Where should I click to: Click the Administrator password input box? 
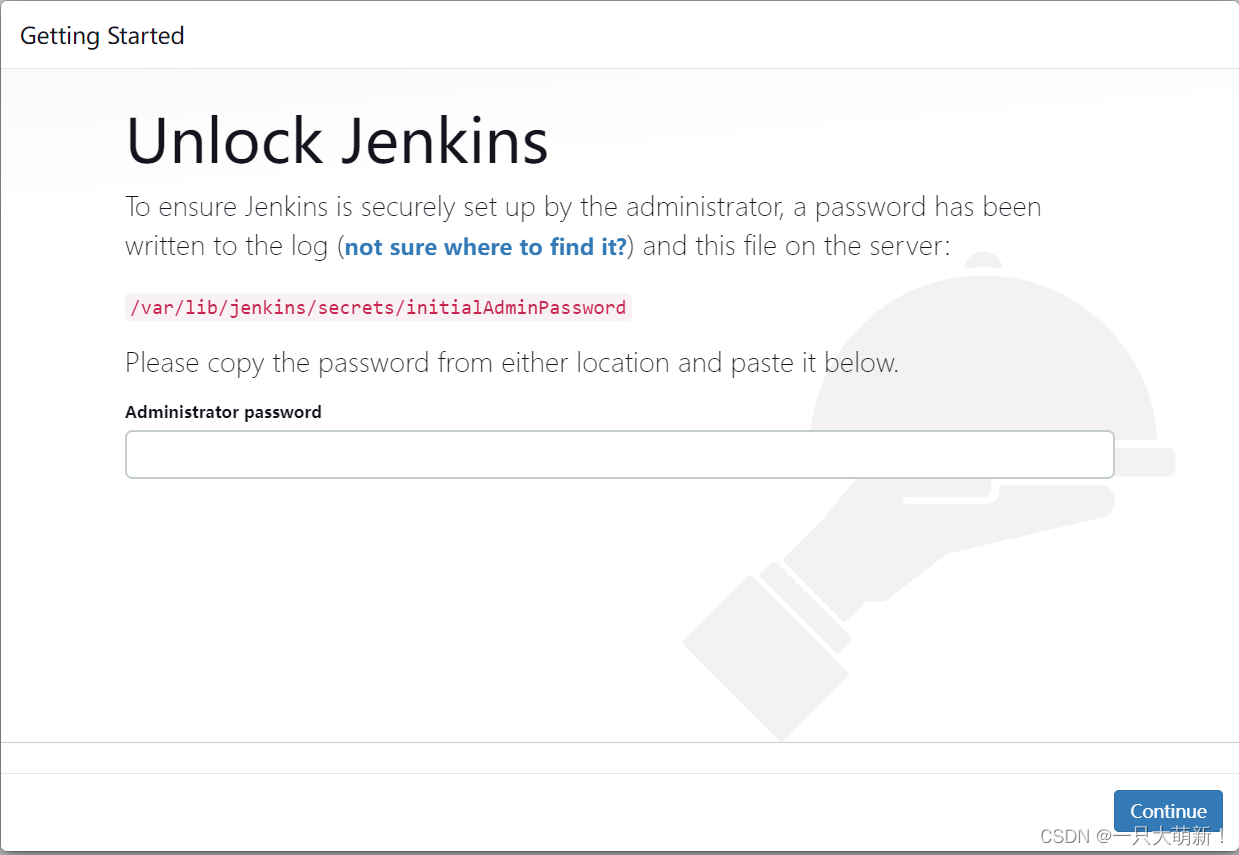coord(619,454)
